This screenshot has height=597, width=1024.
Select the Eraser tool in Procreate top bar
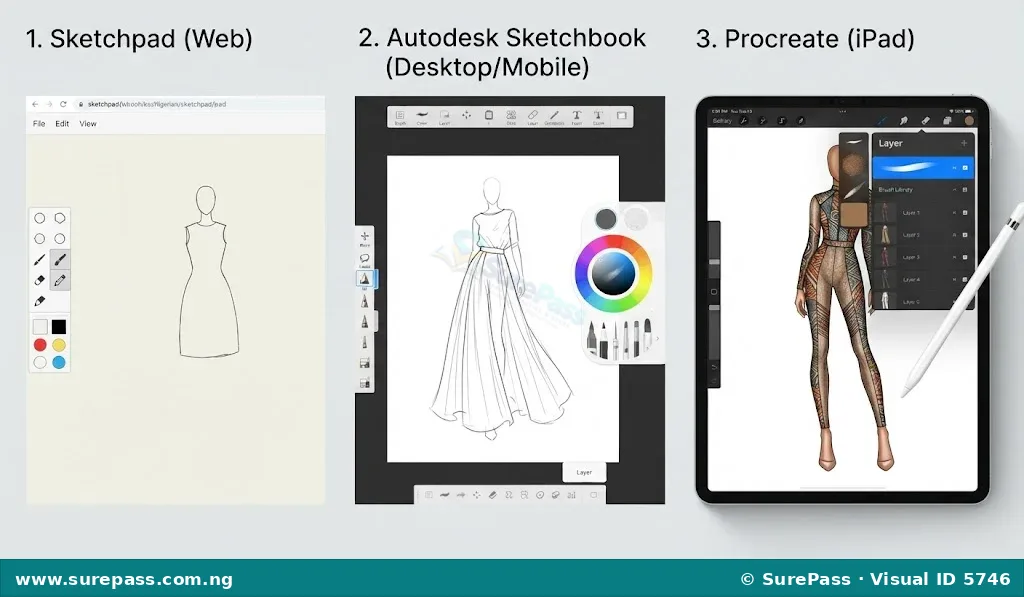click(925, 120)
